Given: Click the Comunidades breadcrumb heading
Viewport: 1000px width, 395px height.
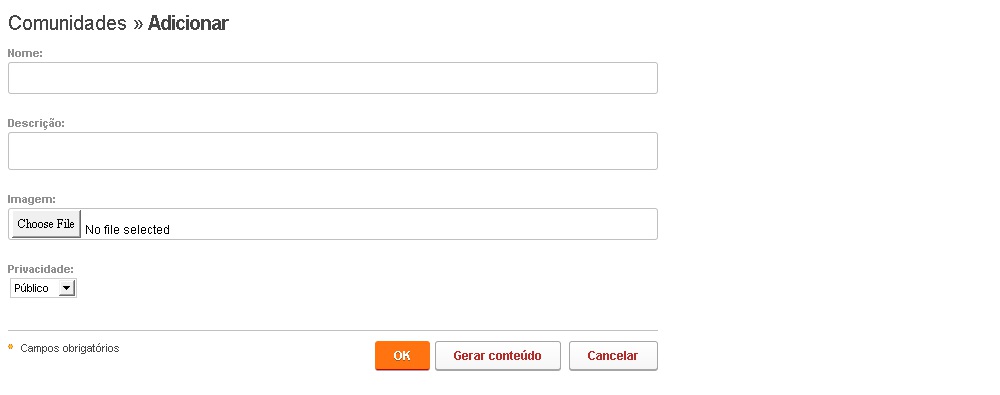Looking at the screenshot, I should 67,24.
